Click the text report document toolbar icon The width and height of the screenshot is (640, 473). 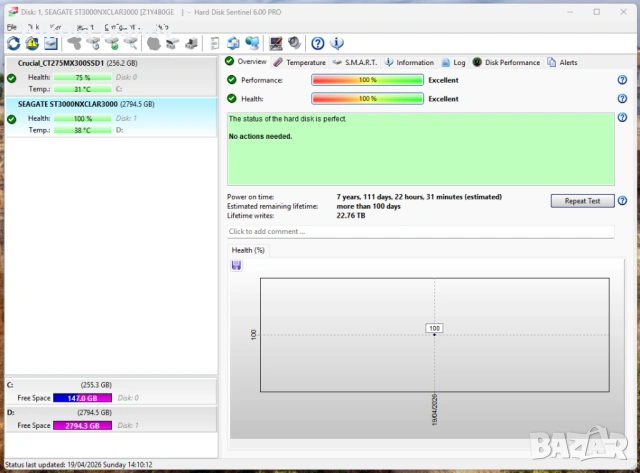click(215, 43)
